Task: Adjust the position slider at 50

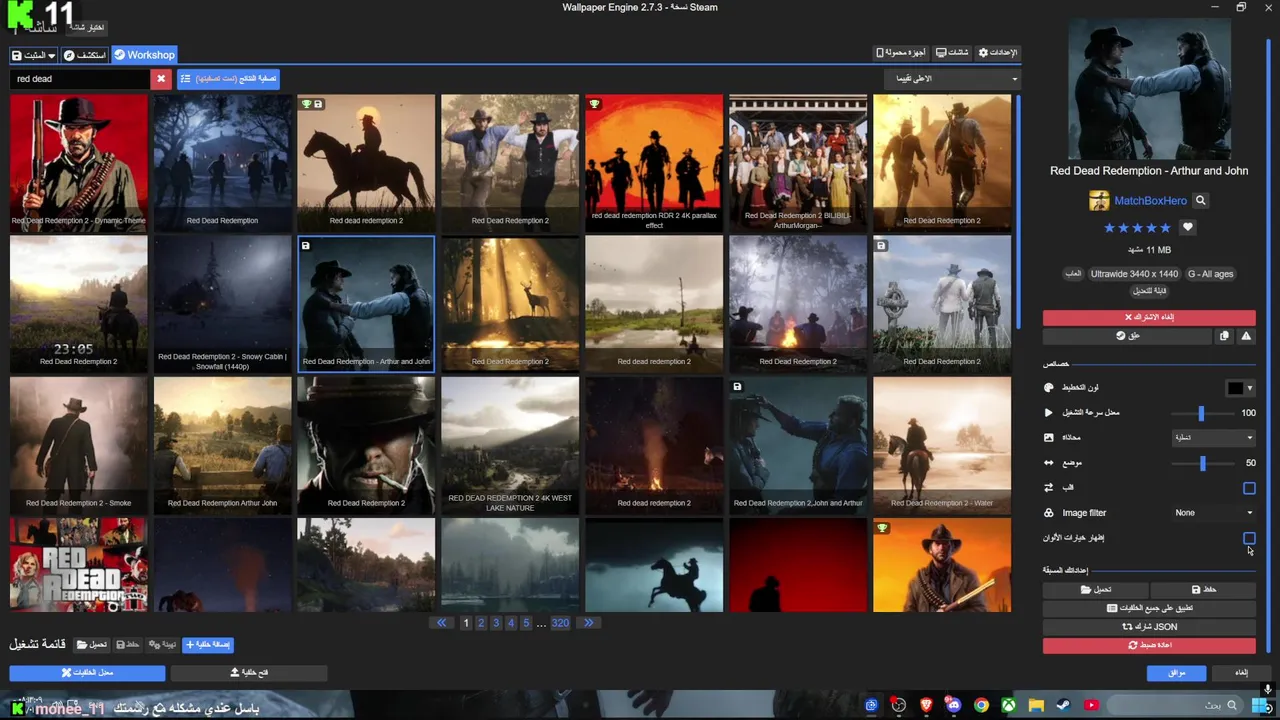Action: (x=1202, y=463)
